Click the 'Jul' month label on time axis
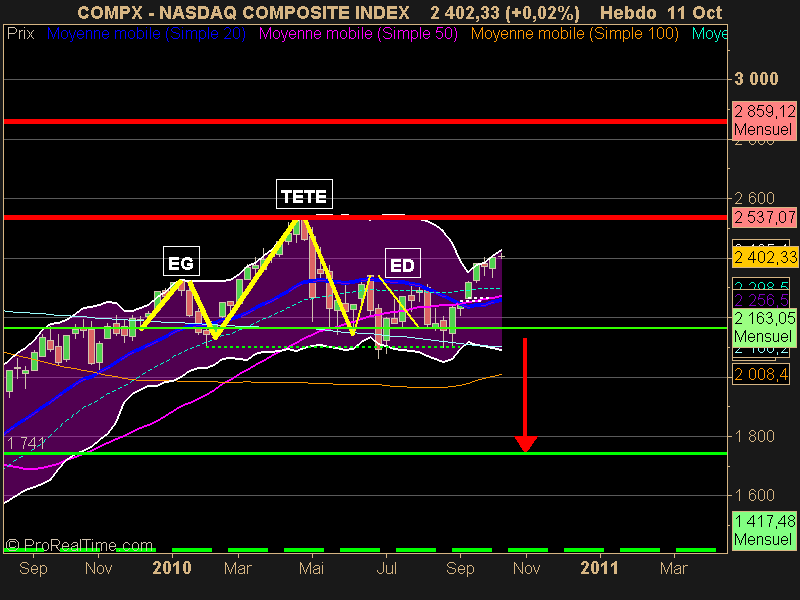This screenshot has width=800, height=600. pyautogui.click(x=386, y=568)
